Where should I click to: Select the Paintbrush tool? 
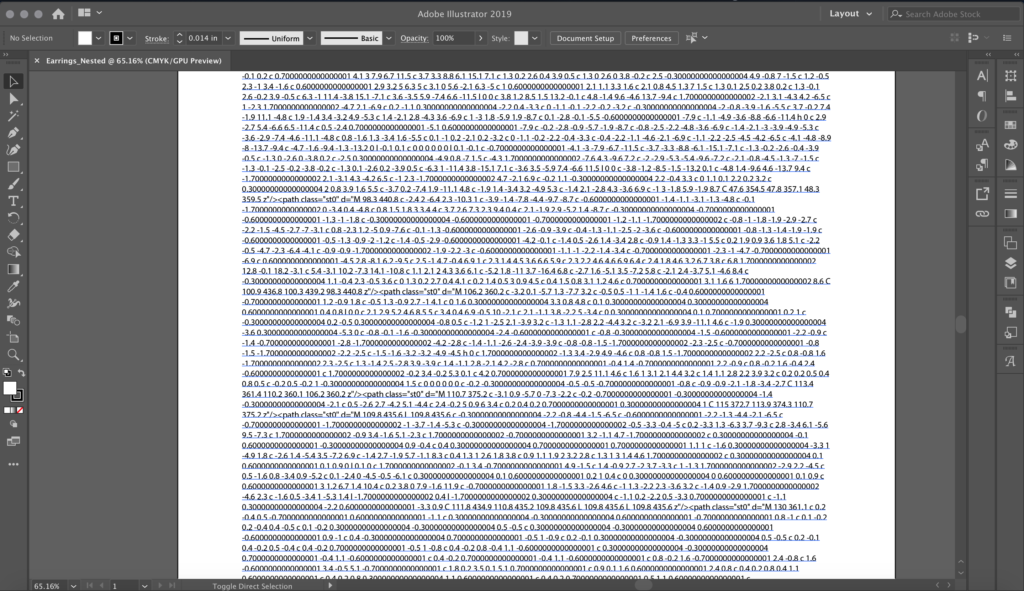[13, 184]
